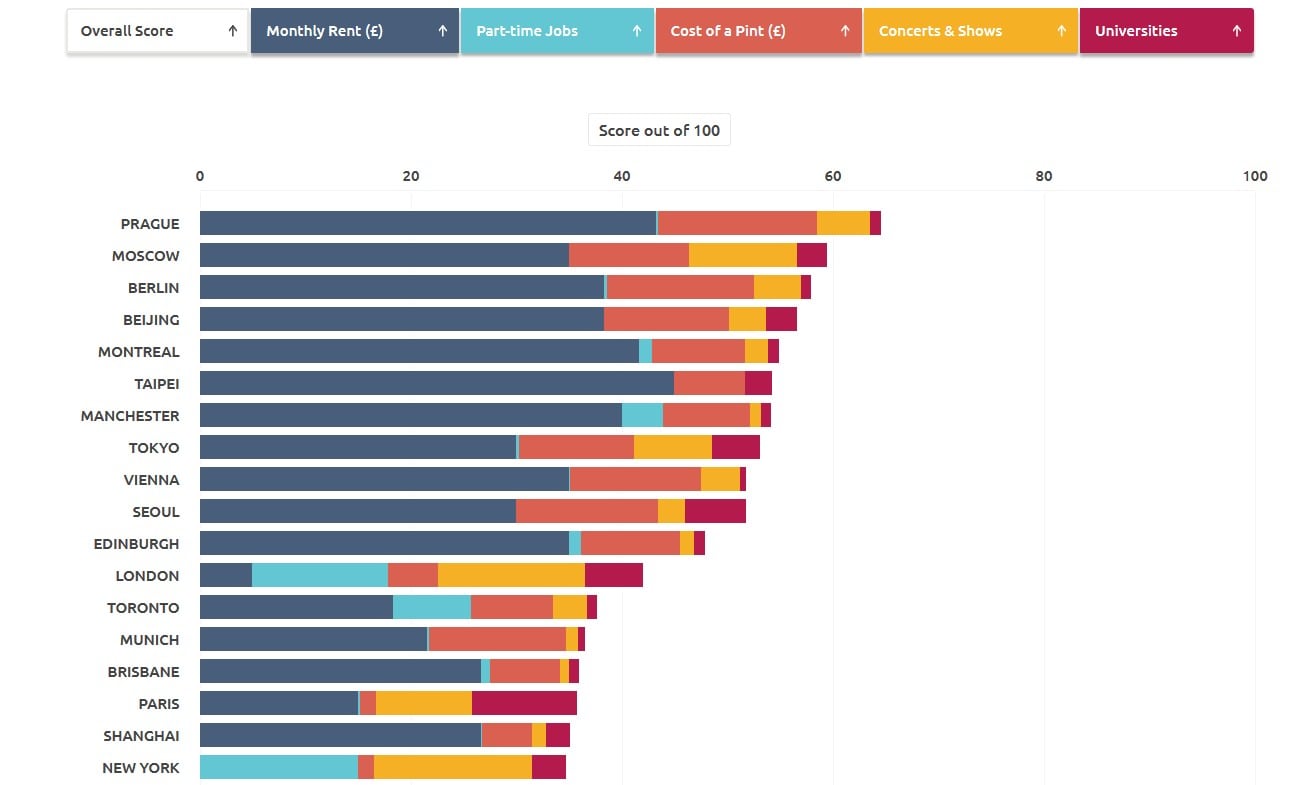Click Toronto's teal part-time jobs segment
This screenshot has height=785, width=1313.
pos(432,607)
